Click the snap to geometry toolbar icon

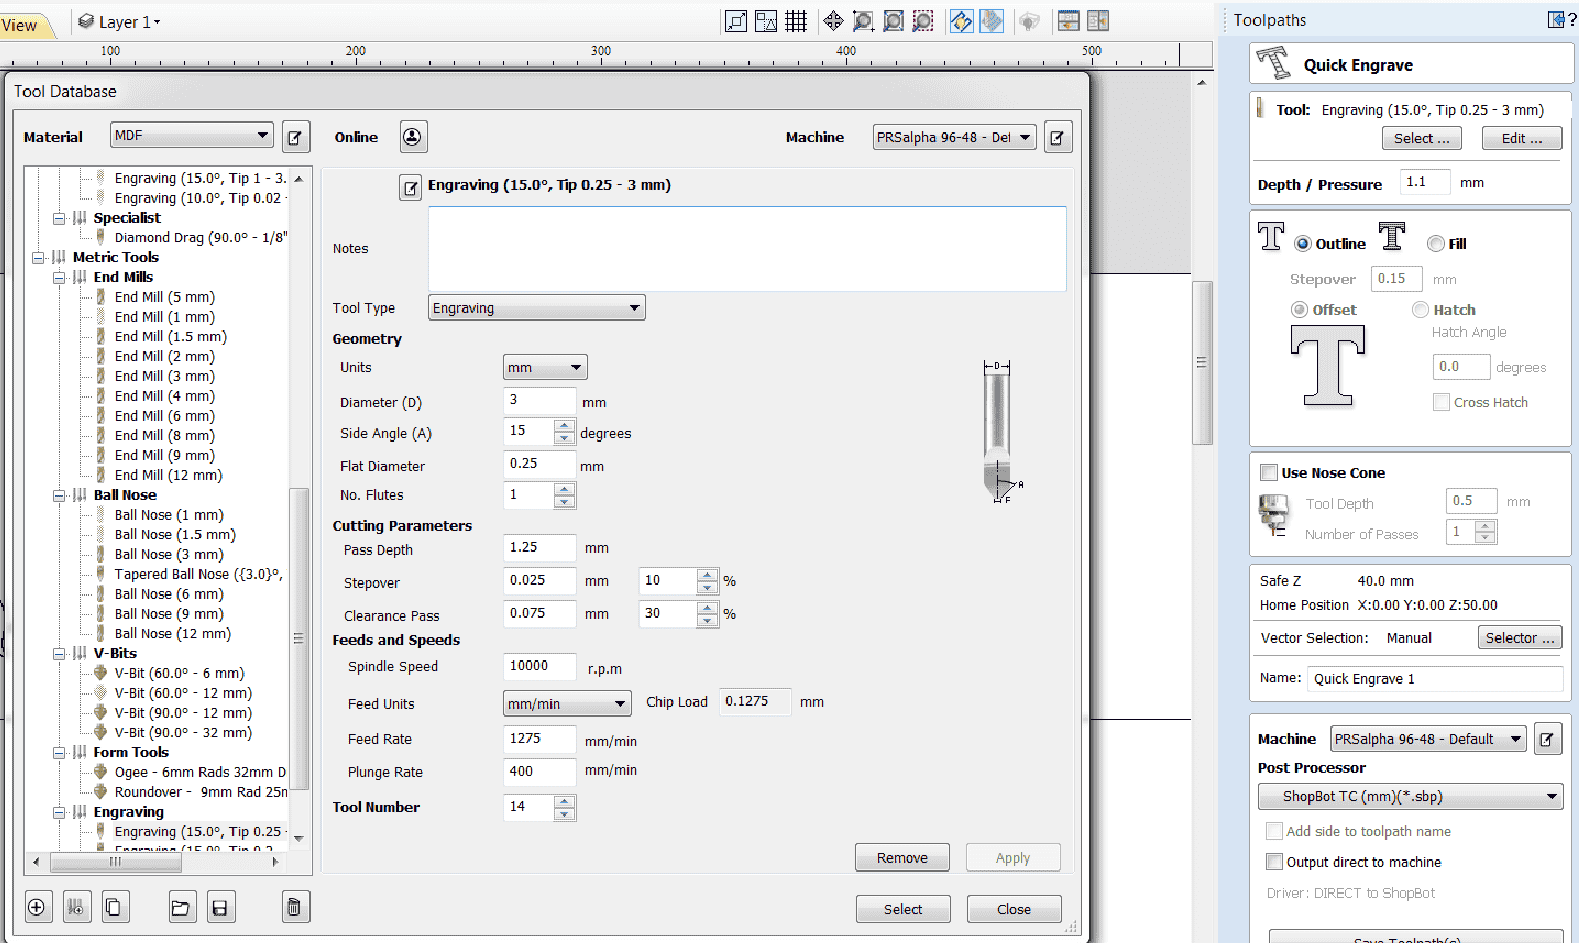coord(766,21)
